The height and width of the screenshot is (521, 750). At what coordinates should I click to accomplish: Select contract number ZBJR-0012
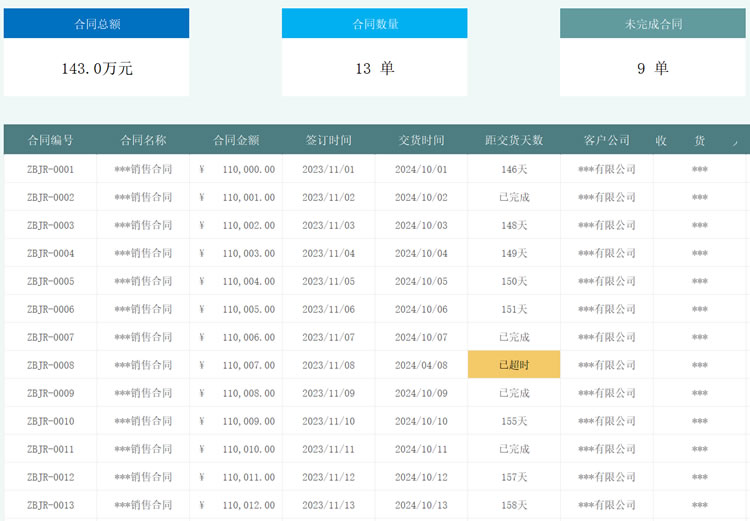point(50,477)
